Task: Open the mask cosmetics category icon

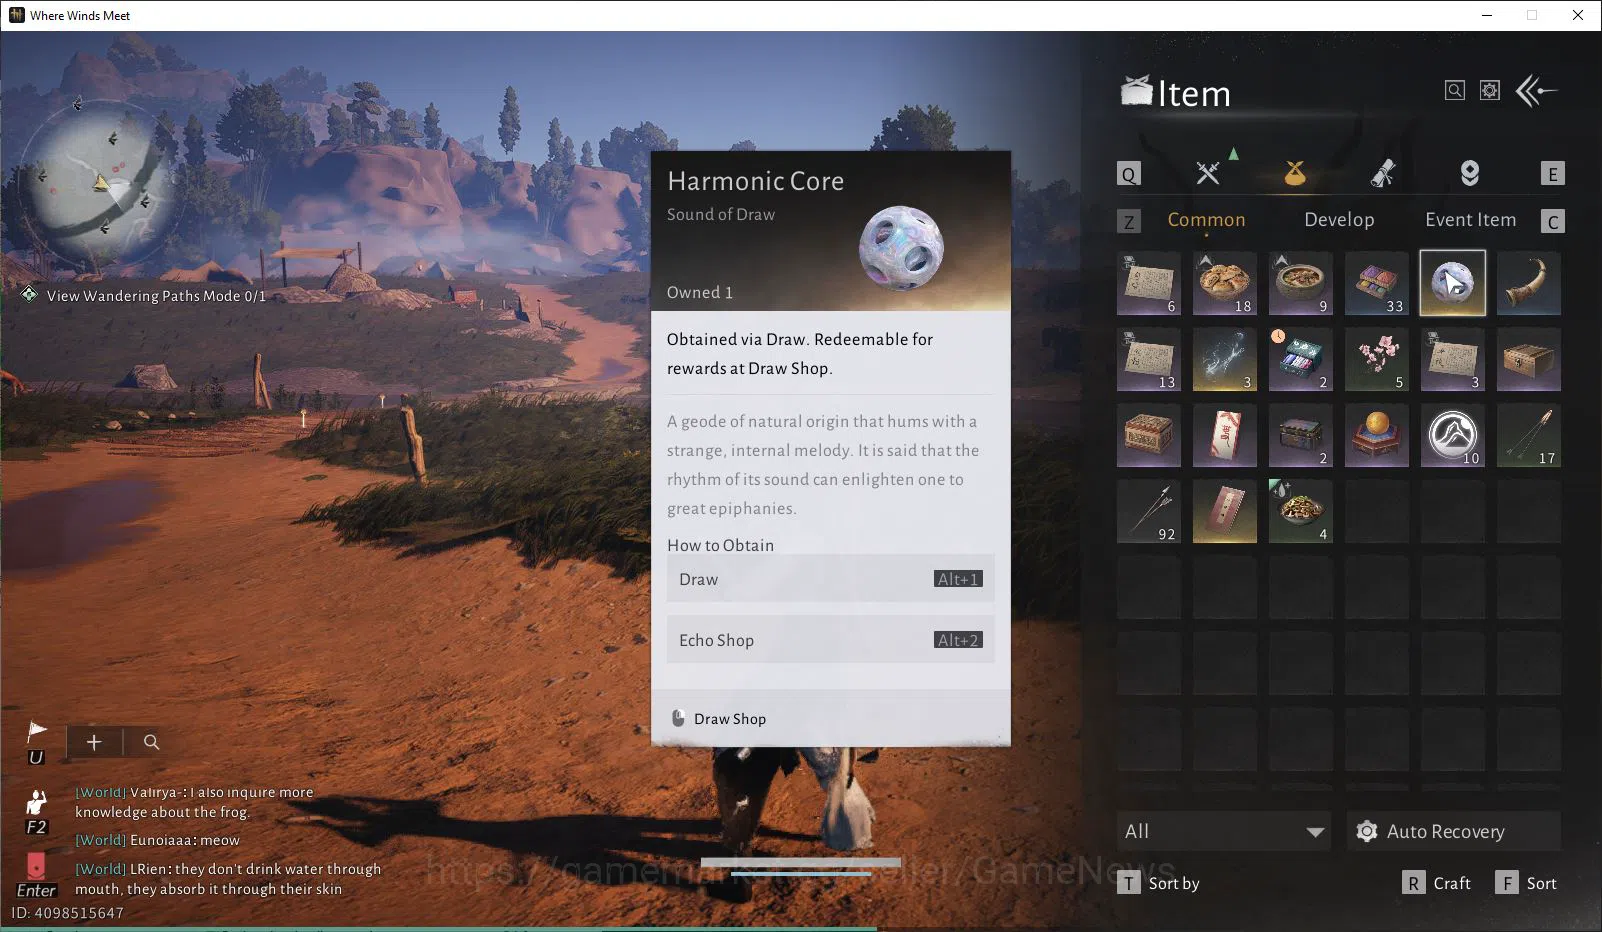Action: click(x=1470, y=173)
